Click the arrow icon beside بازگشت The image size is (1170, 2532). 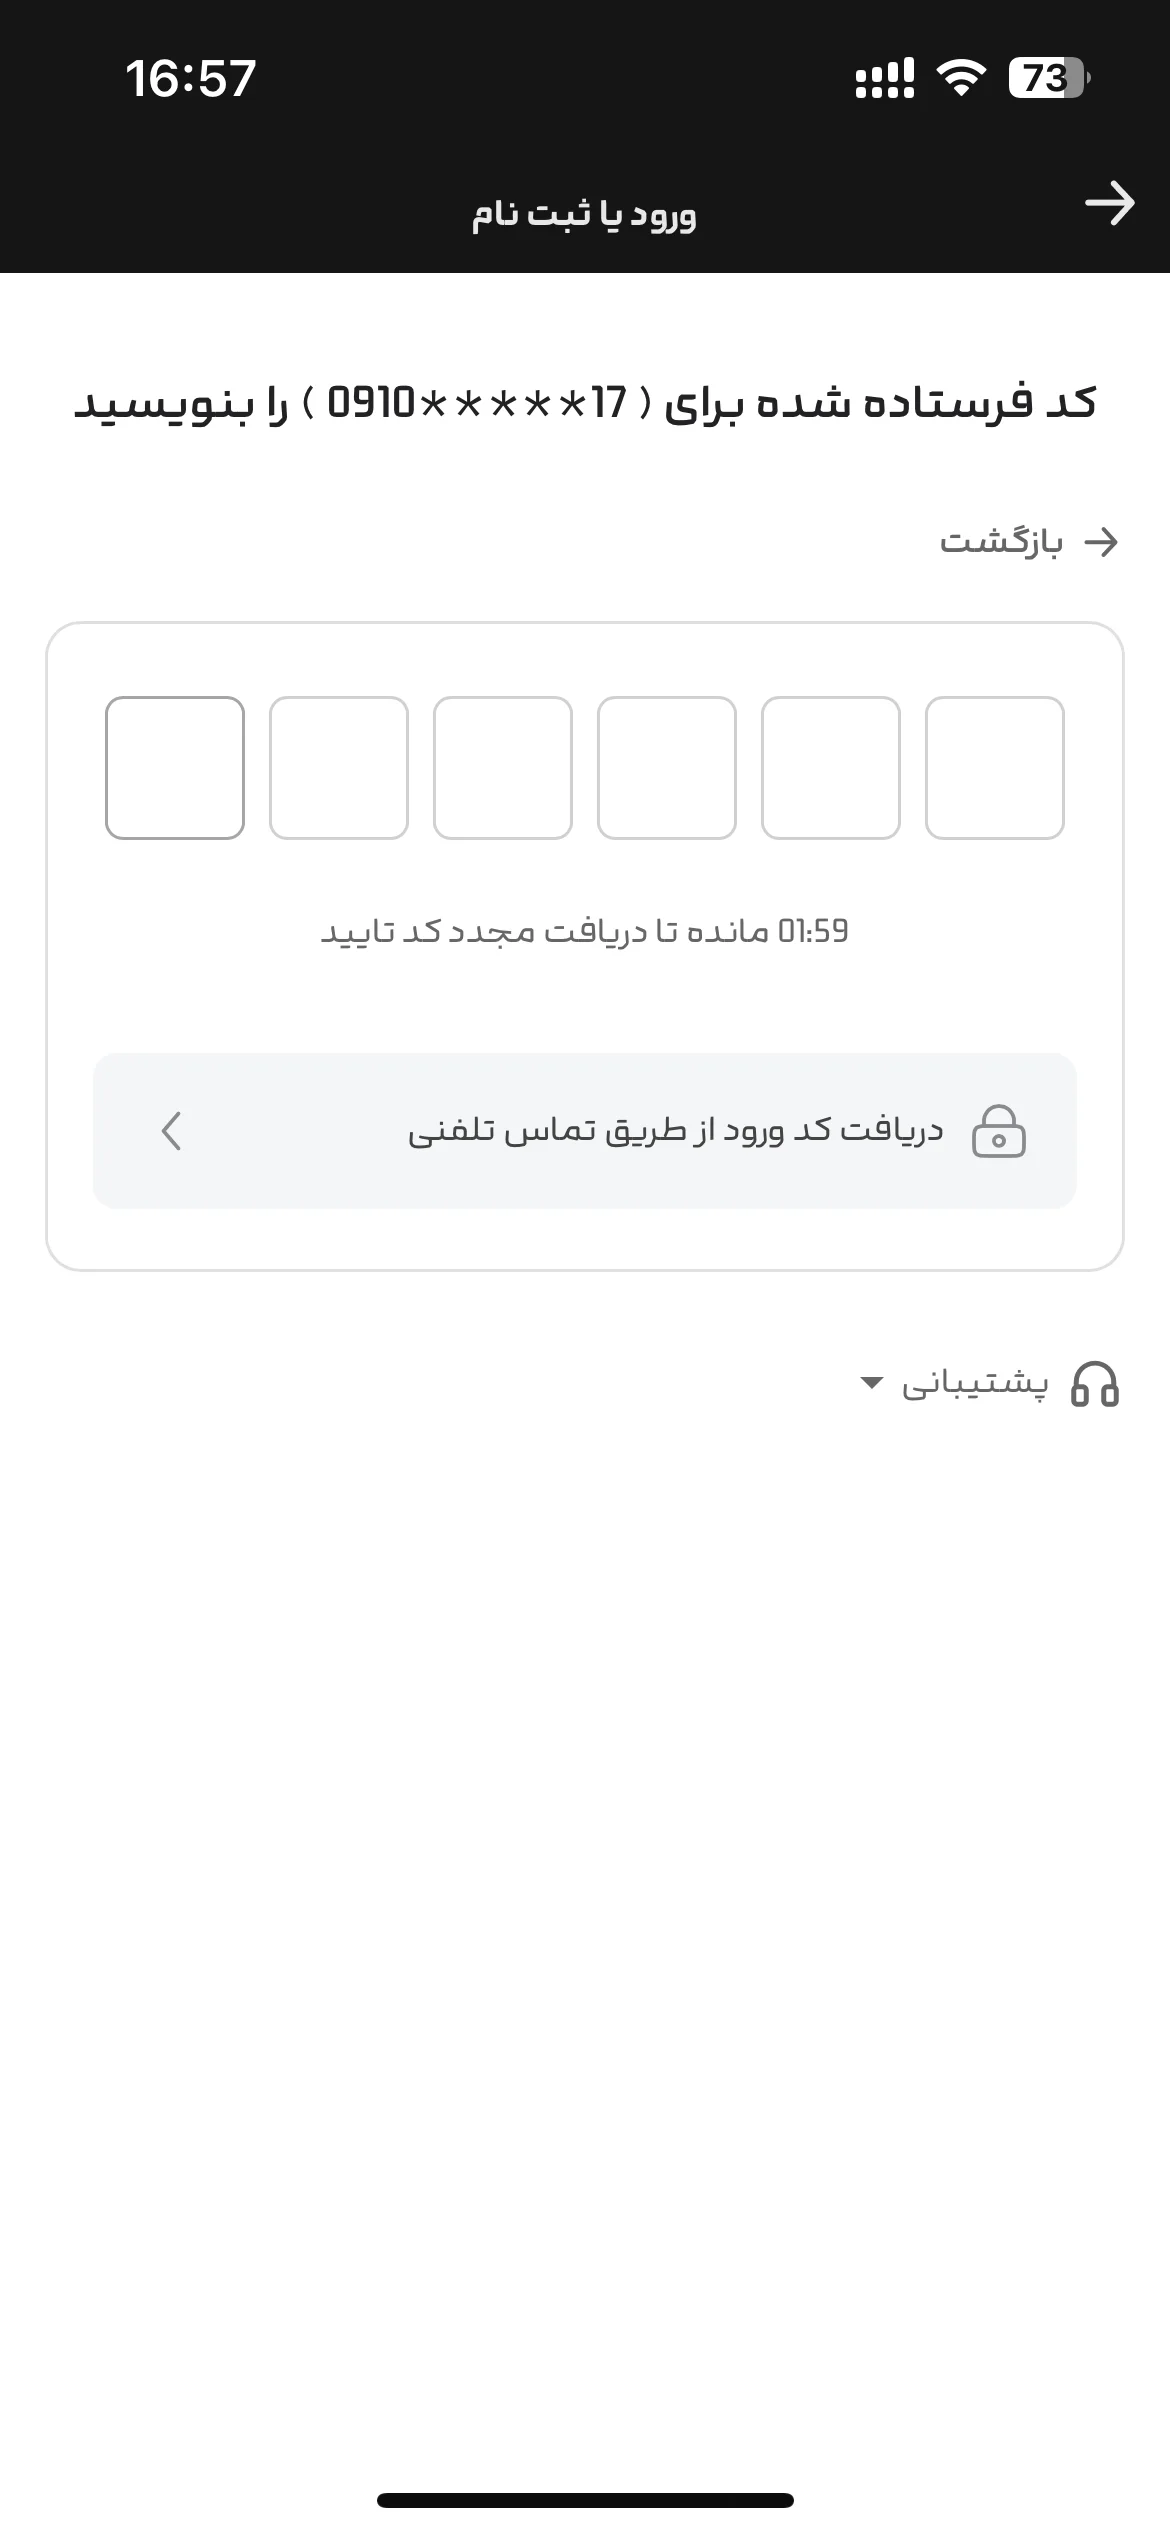click(x=1101, y=542)
